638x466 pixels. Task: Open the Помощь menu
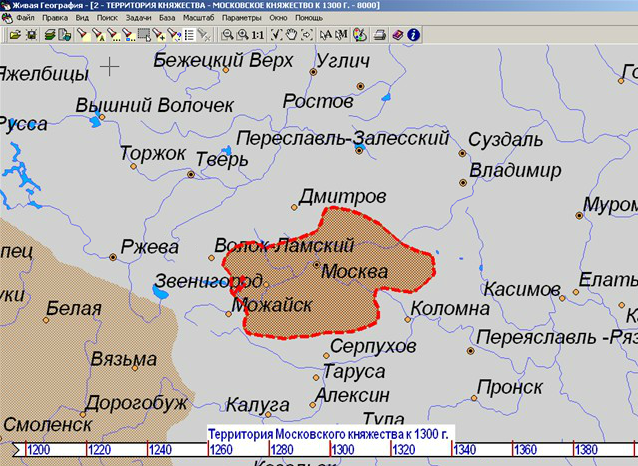pyautogui.click(x=309, y=18)
